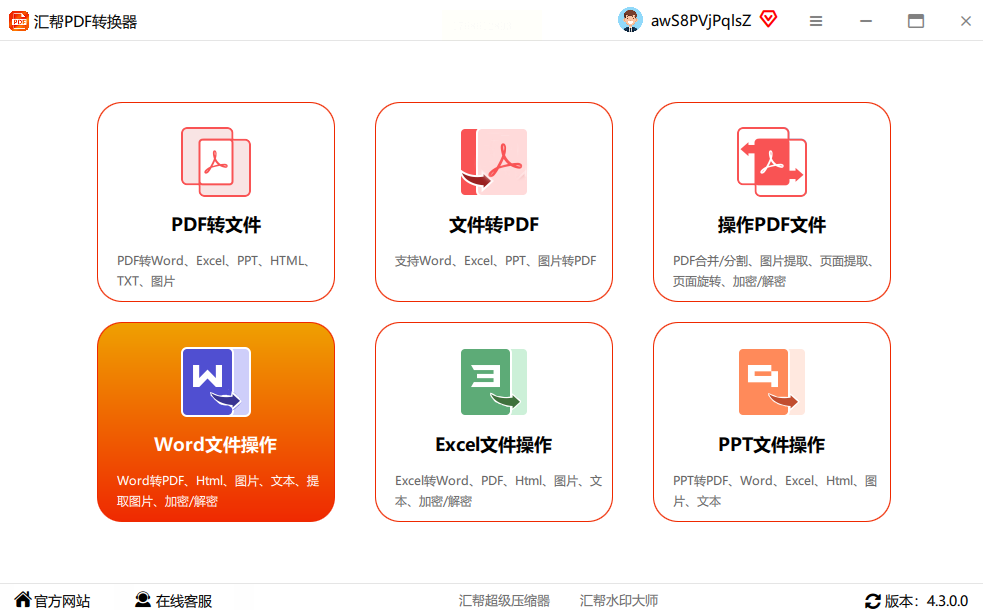Click the Word文件操作 W icon
The height and width of the screenshot is (610, 983).
215,382
